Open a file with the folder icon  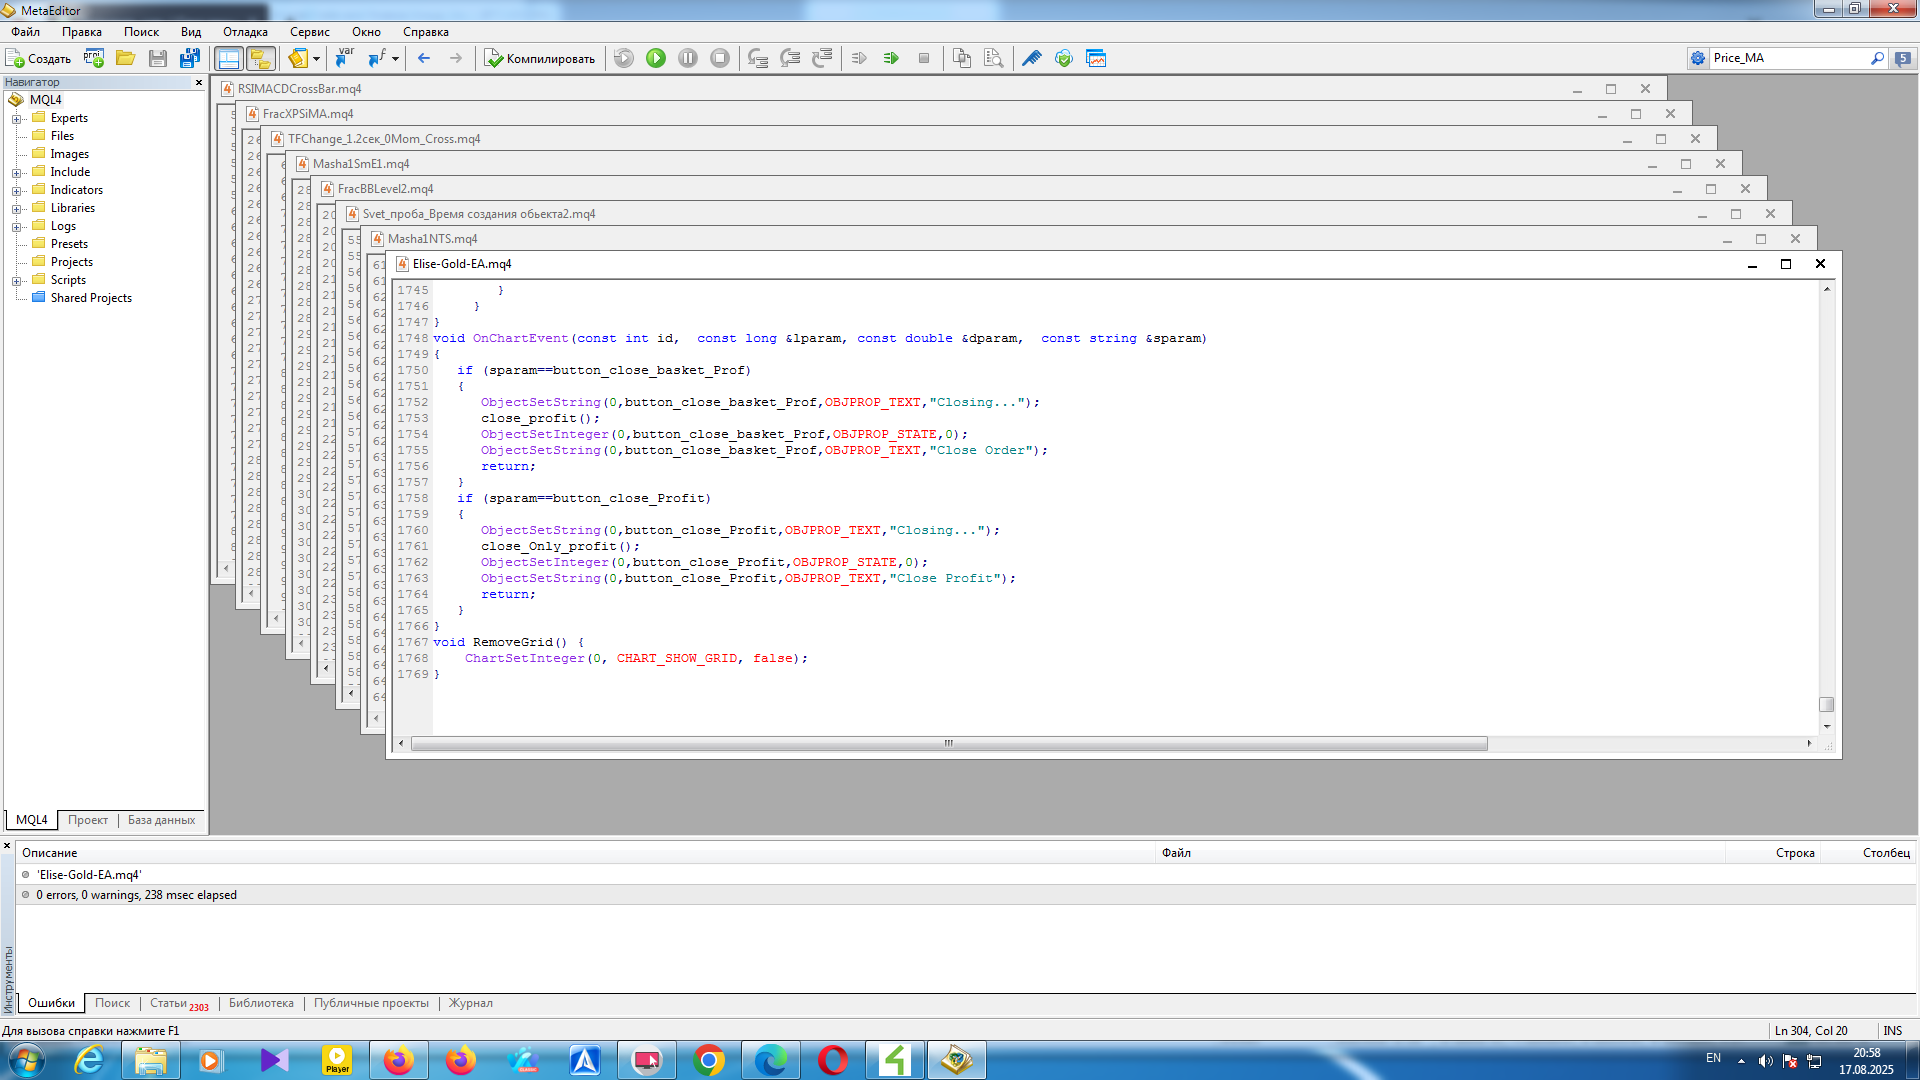click(x=125, y=58)
